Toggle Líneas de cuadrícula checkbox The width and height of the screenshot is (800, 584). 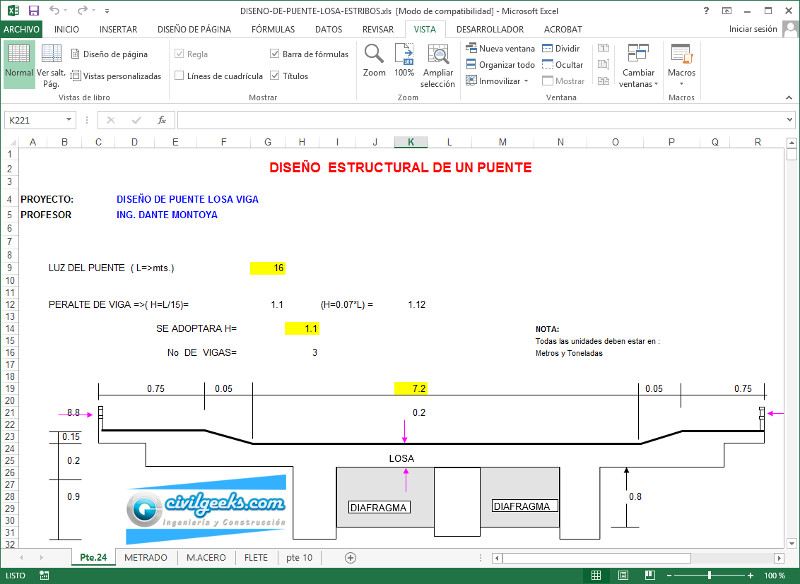point(179,76)
